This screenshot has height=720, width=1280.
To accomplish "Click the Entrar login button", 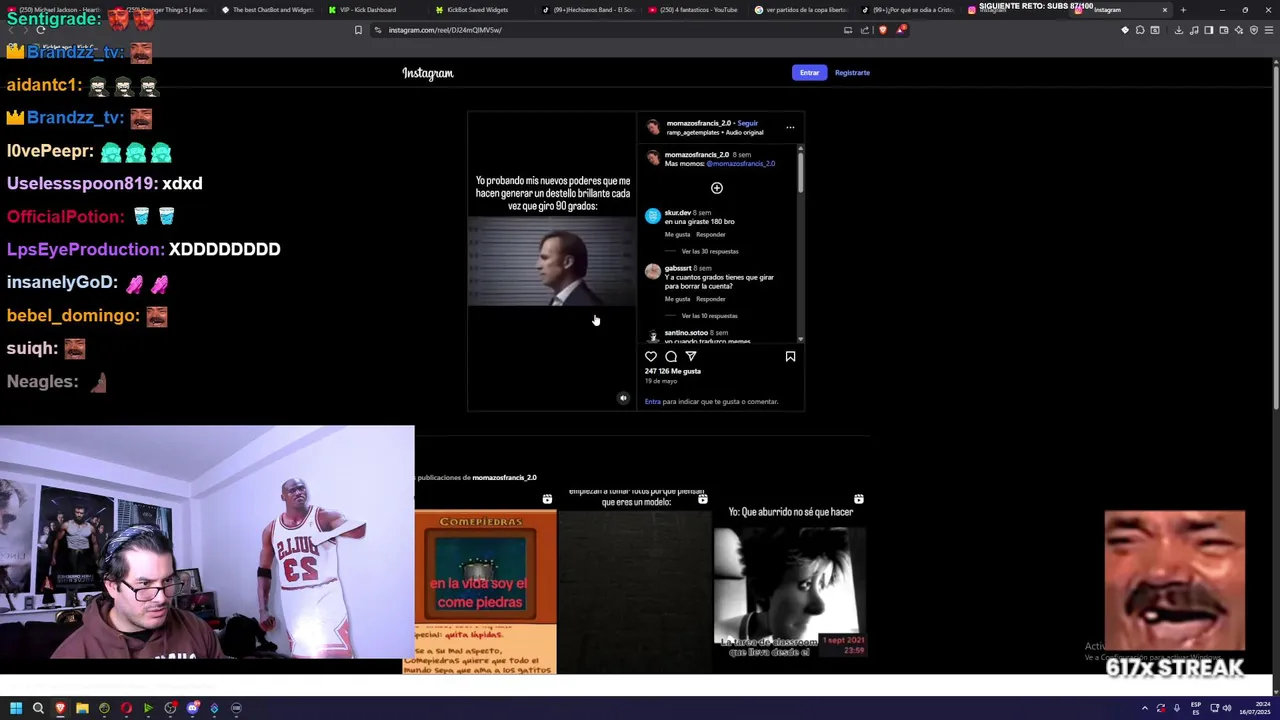I will (x=809, y=72).
